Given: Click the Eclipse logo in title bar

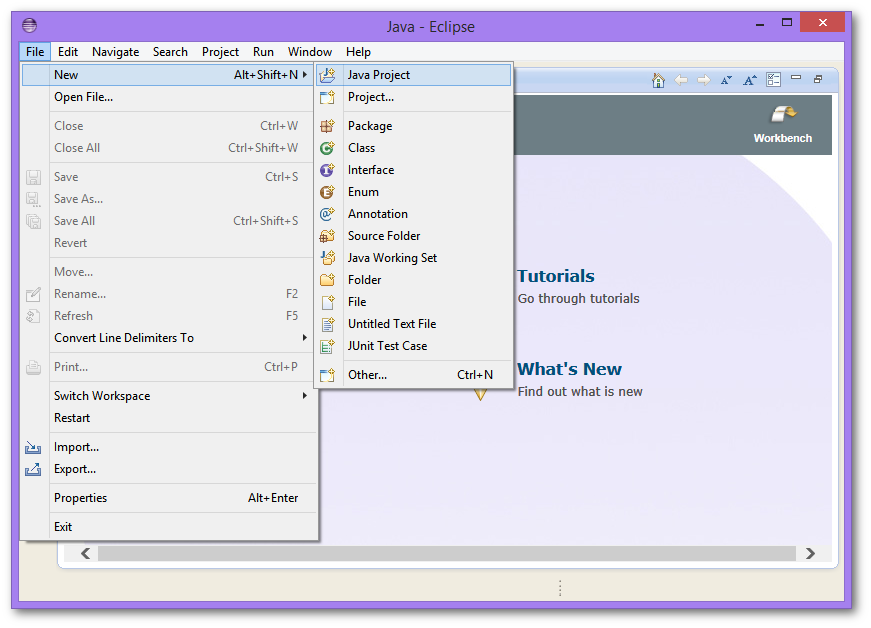Looking at the screenshot, I should pyautogui.click(x=29, y=25).
